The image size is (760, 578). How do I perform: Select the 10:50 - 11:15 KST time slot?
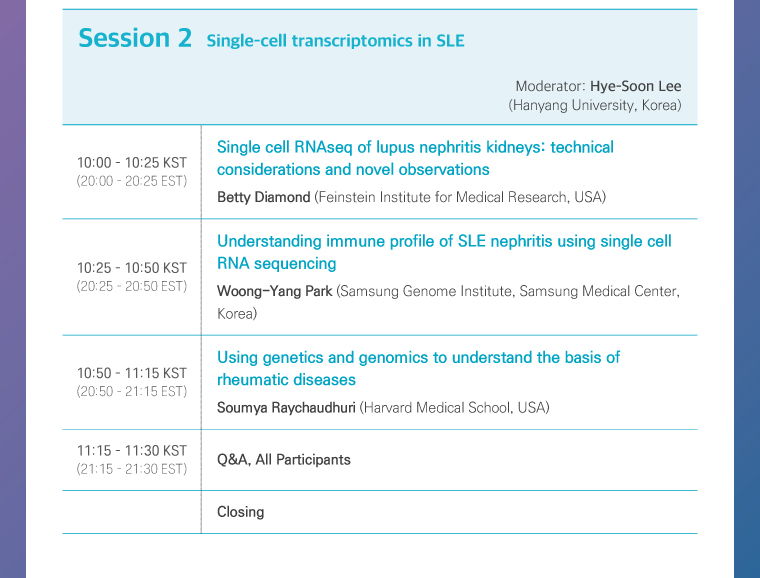(x=132, y=373)
